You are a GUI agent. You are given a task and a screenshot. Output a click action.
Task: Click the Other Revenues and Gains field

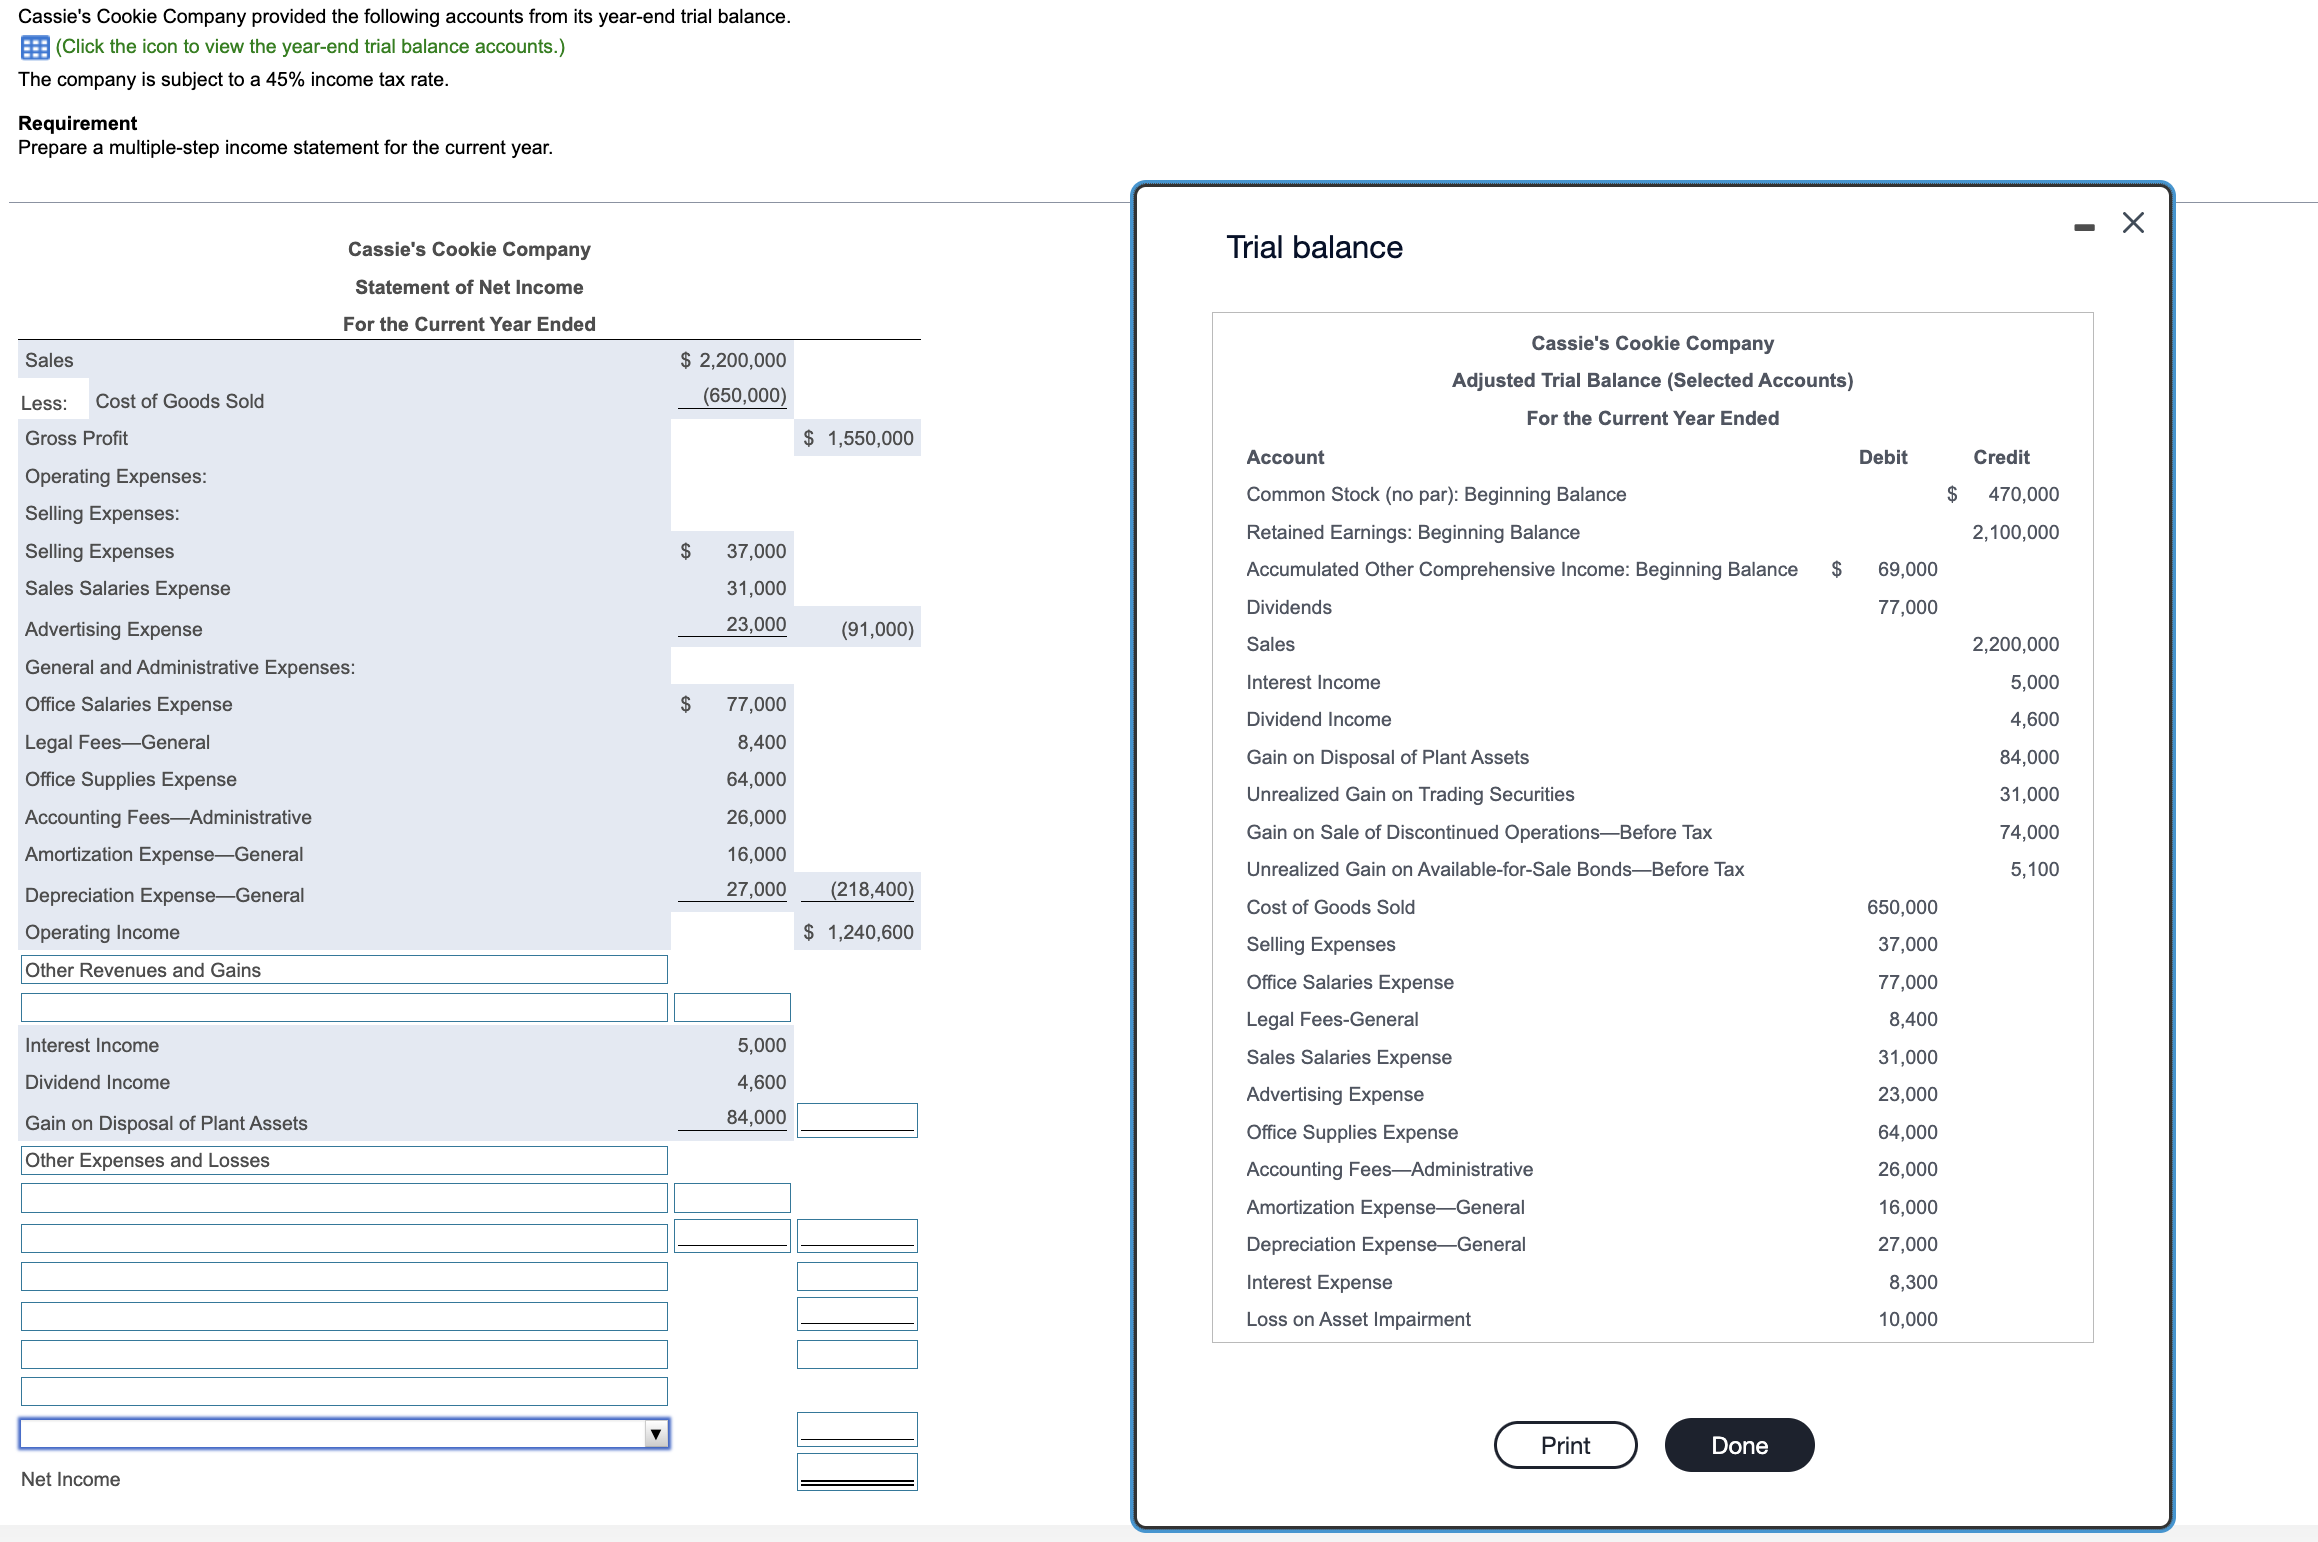(x=343, y=970)
